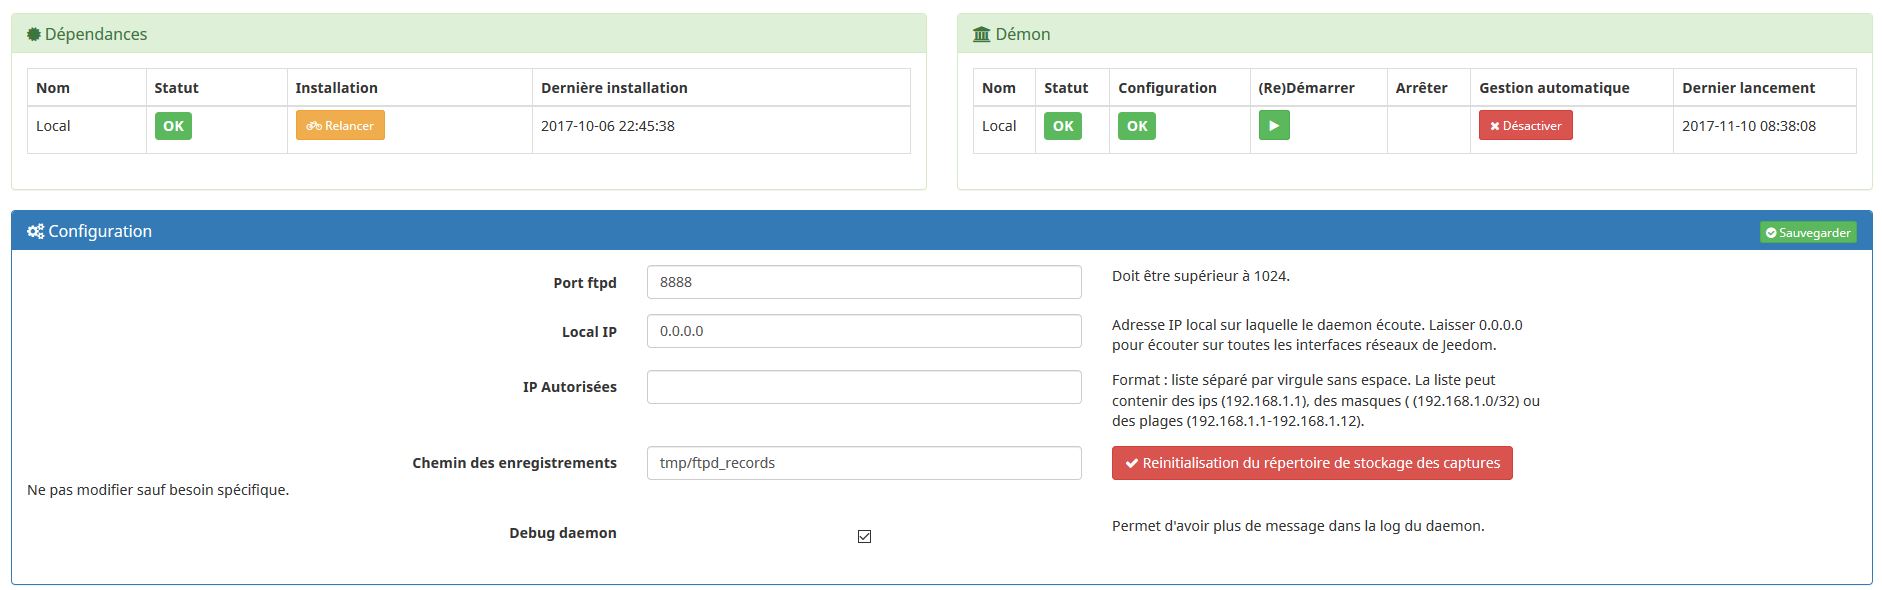Image resolution: width=1882 pixels, height=590 pixels.
Task: Focus the Port ftpd input field
Action: [x=864, y=282]
